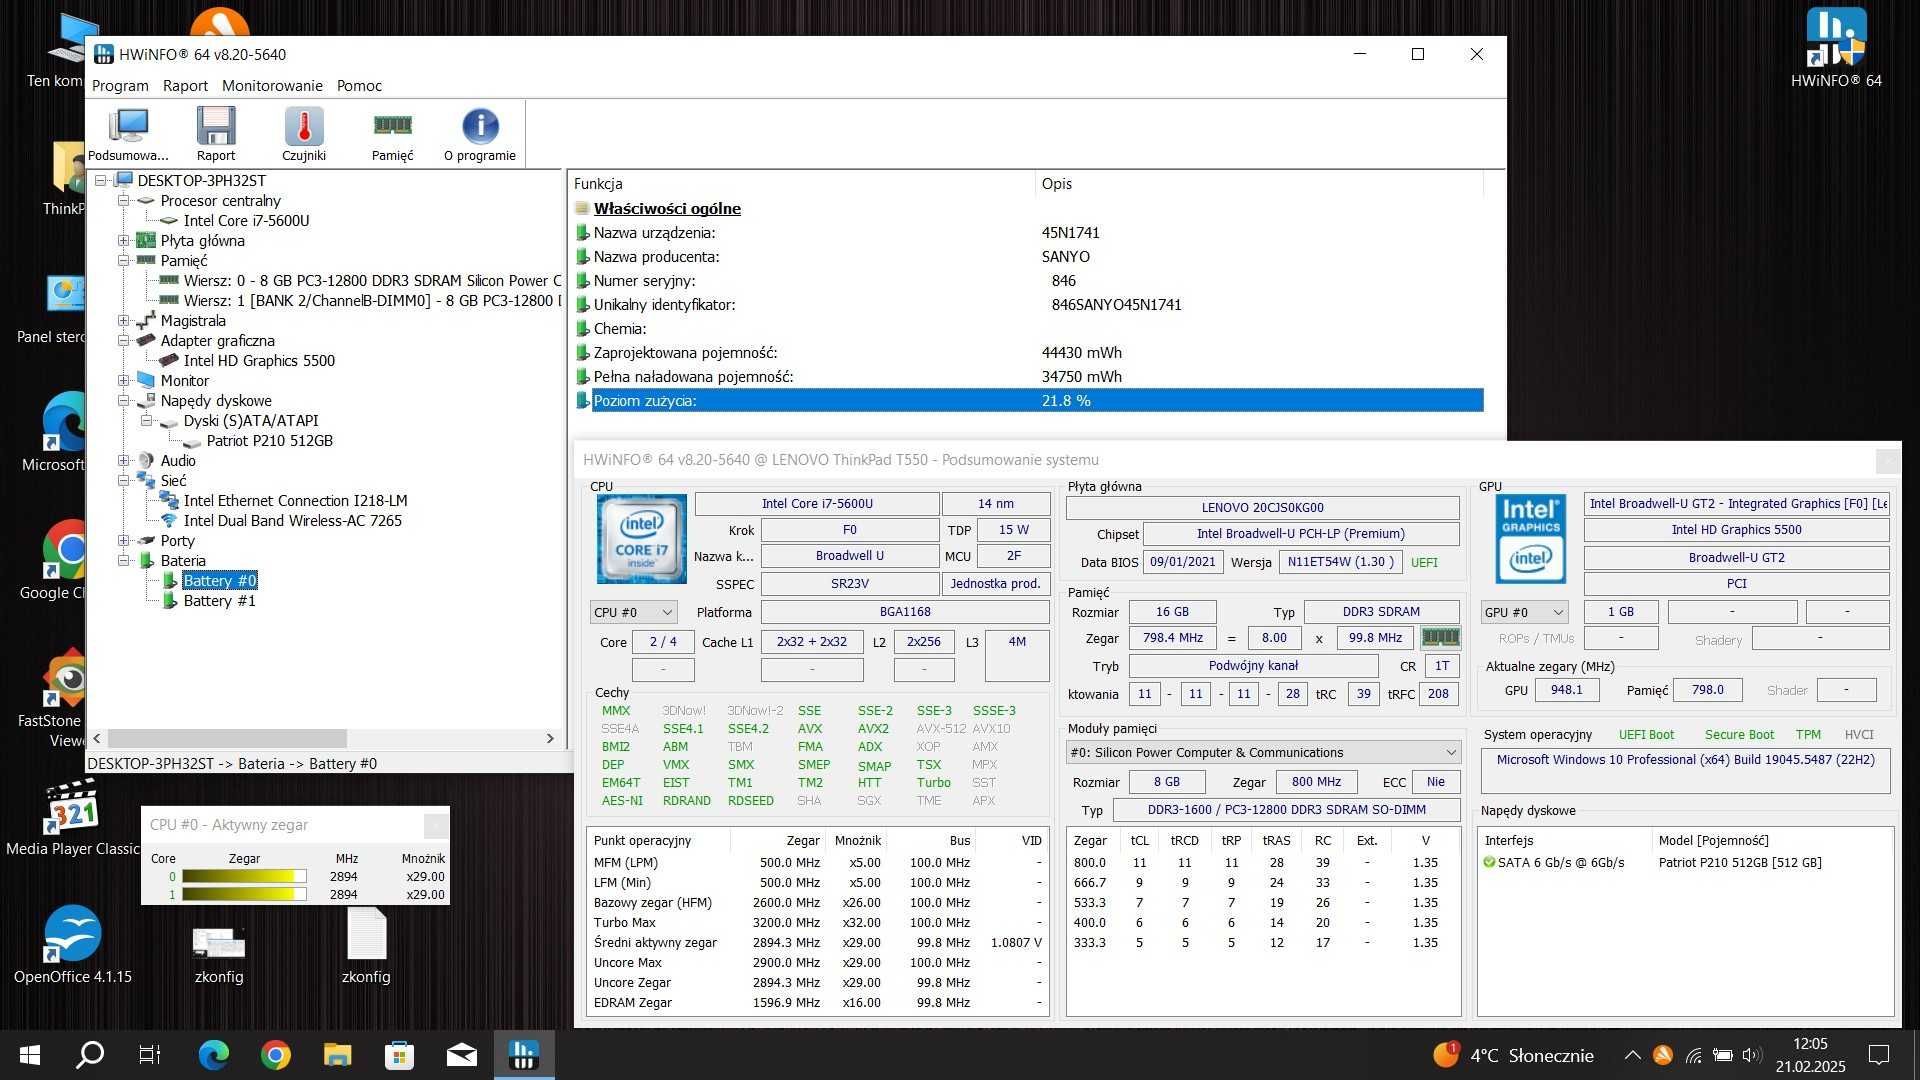
Task: Select Battery #1 in the tree
Action: (219, 601)
